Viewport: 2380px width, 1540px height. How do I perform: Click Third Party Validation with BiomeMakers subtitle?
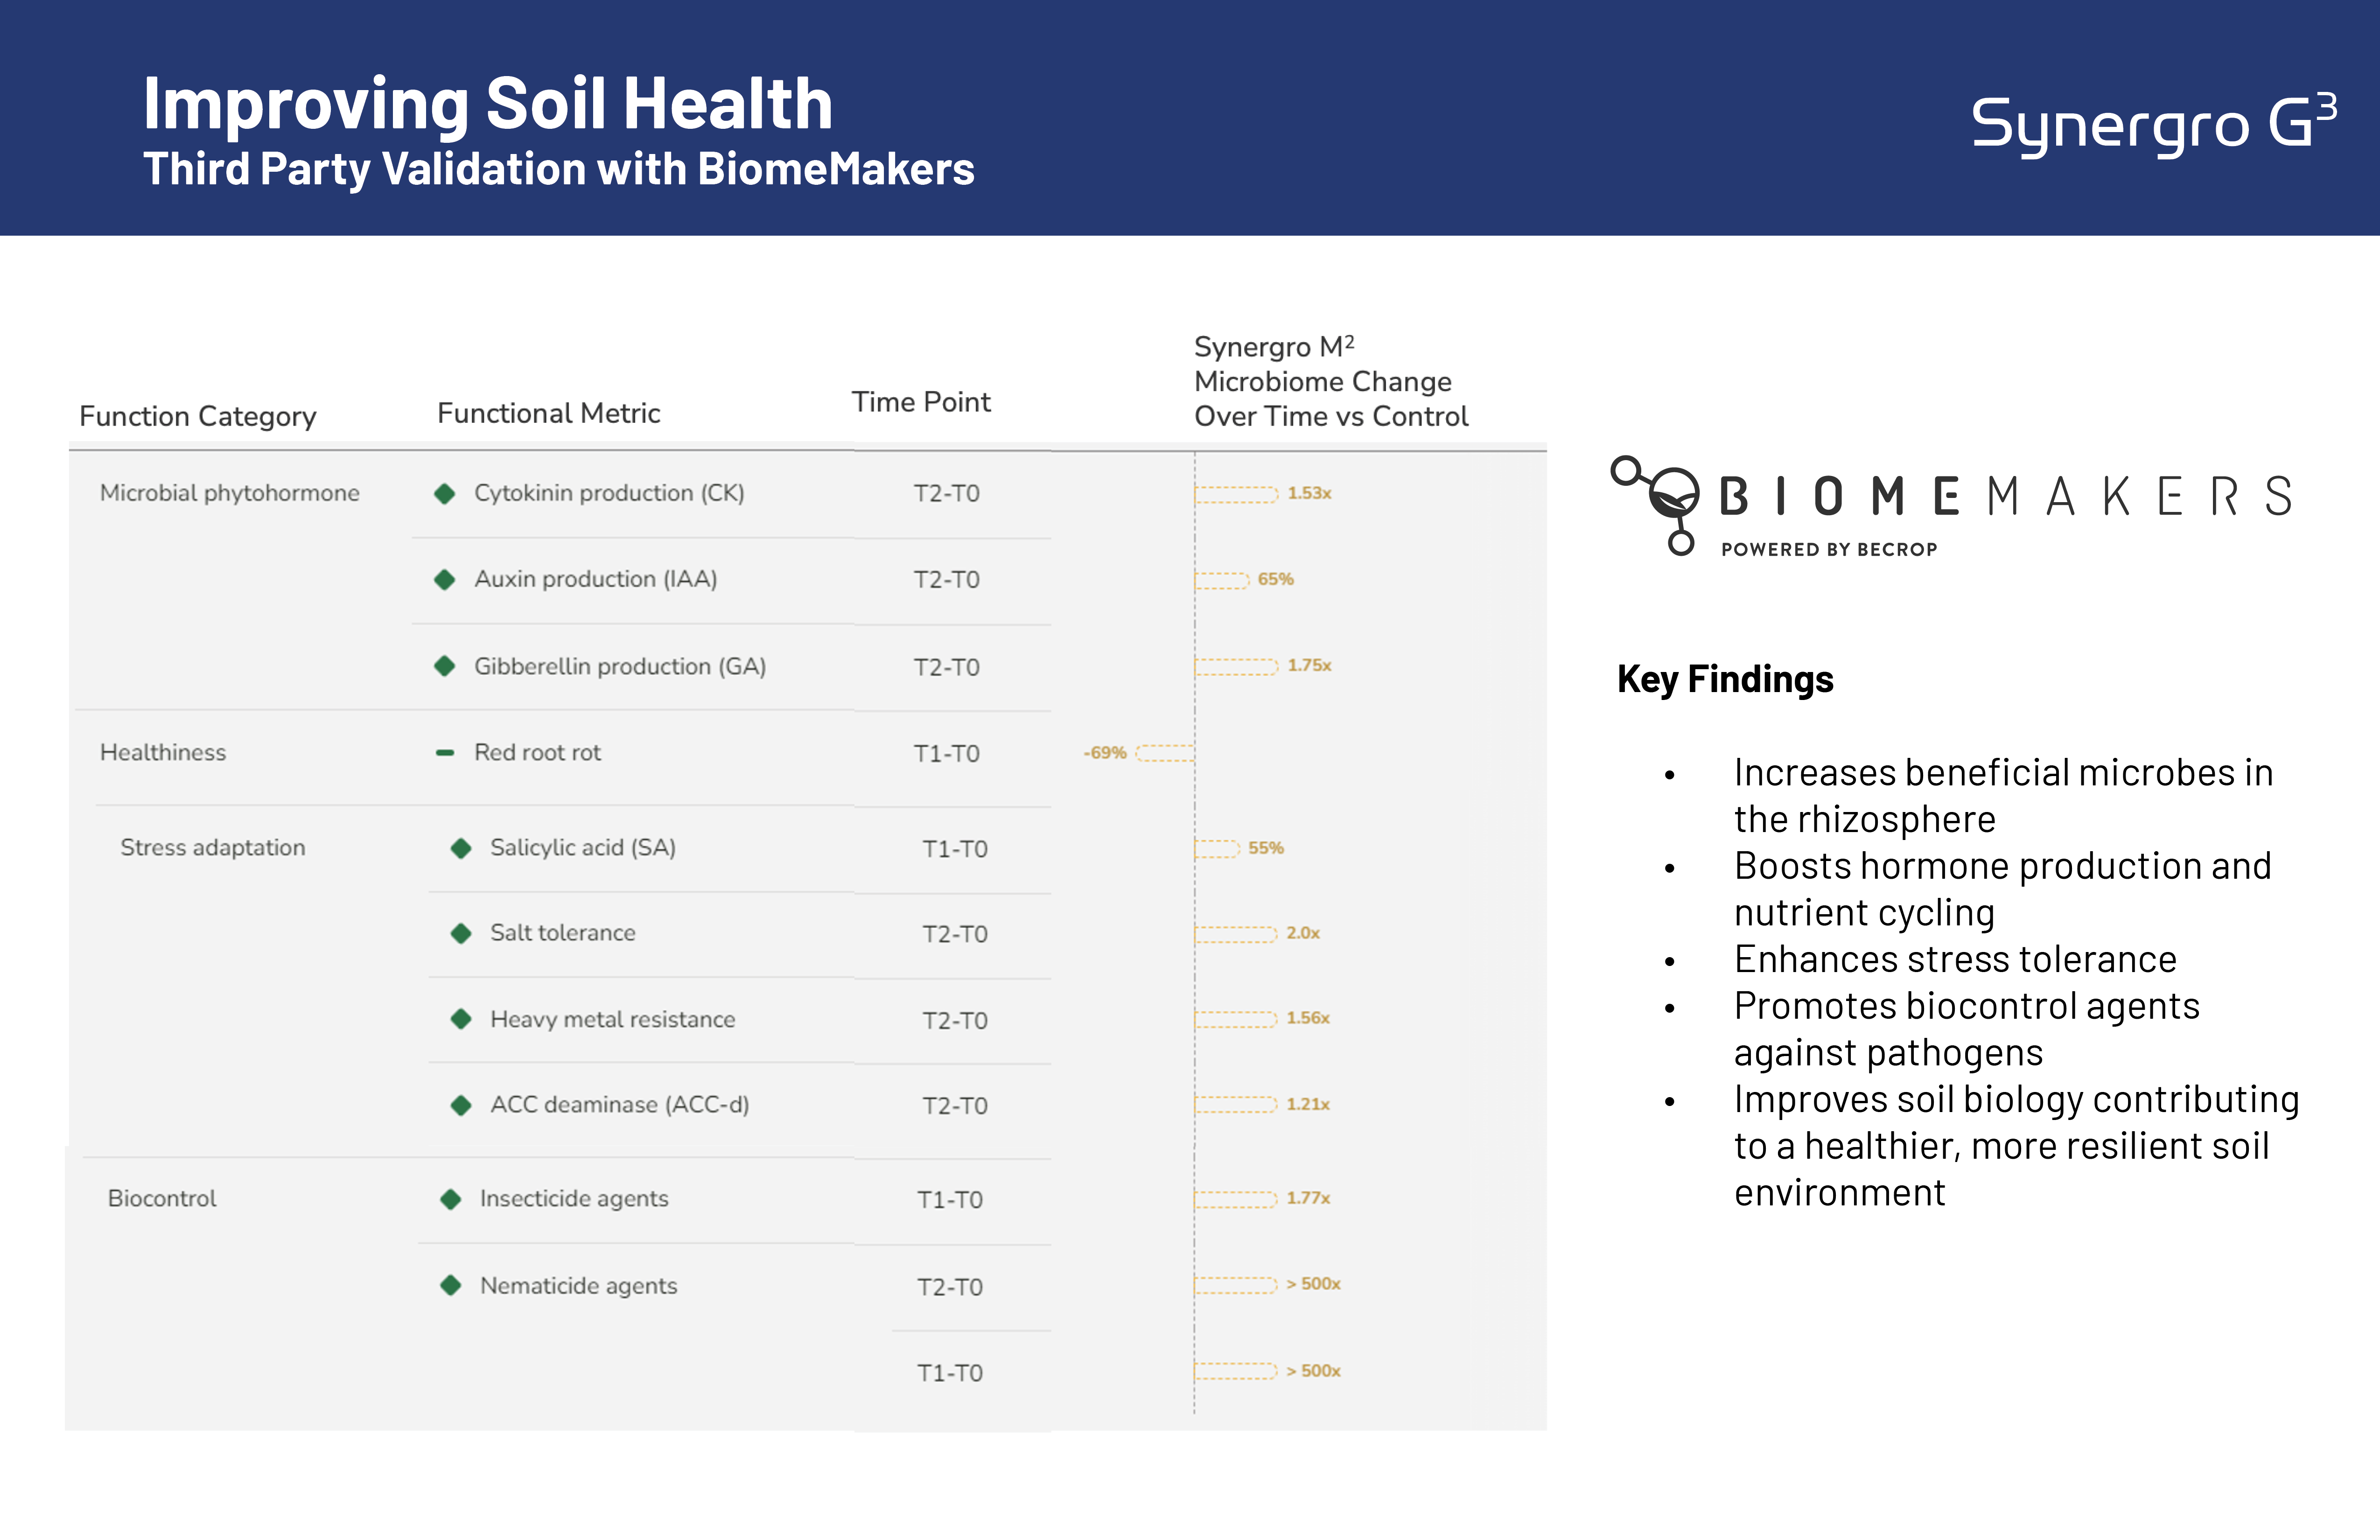pyautogui.click(x=559, y=169)
